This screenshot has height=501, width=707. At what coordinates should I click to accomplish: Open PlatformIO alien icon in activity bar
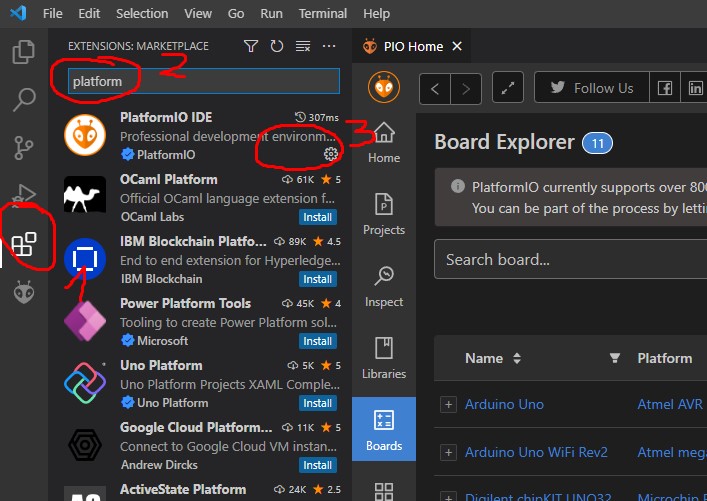pyautogui.click(x=23, y=292)
